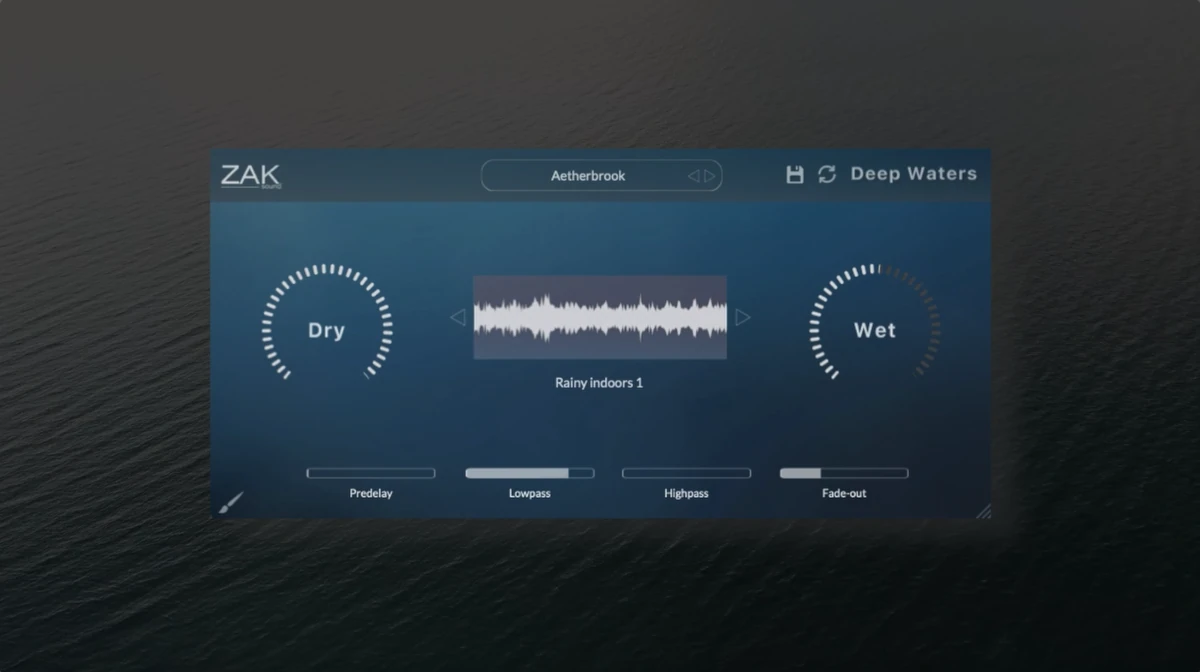The height and width of the screenshot is (672, 1200).
Task: Click the Fade-out label
Action: 843,492
